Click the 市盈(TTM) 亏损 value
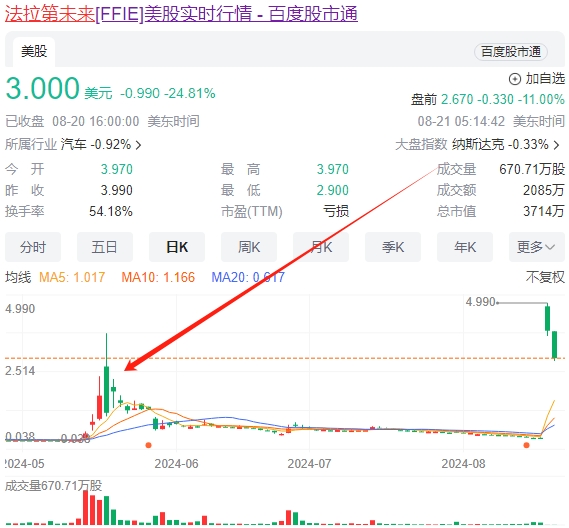569x528 pixels. tap(336, 211)
